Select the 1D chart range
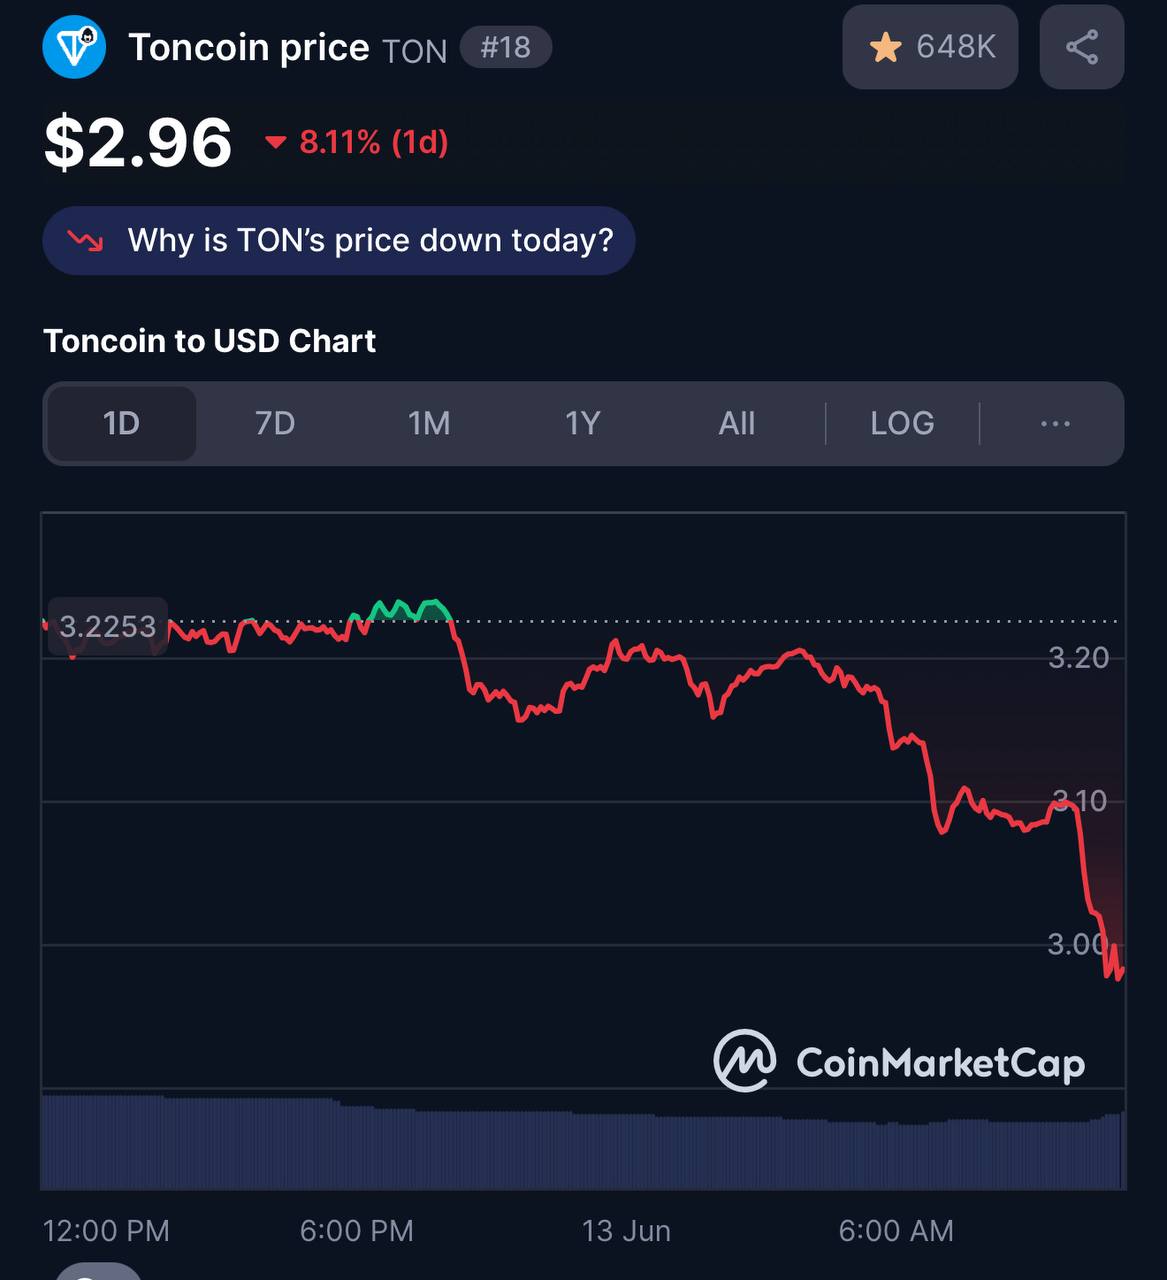The image size is (1167, 1280). point(122,423)
